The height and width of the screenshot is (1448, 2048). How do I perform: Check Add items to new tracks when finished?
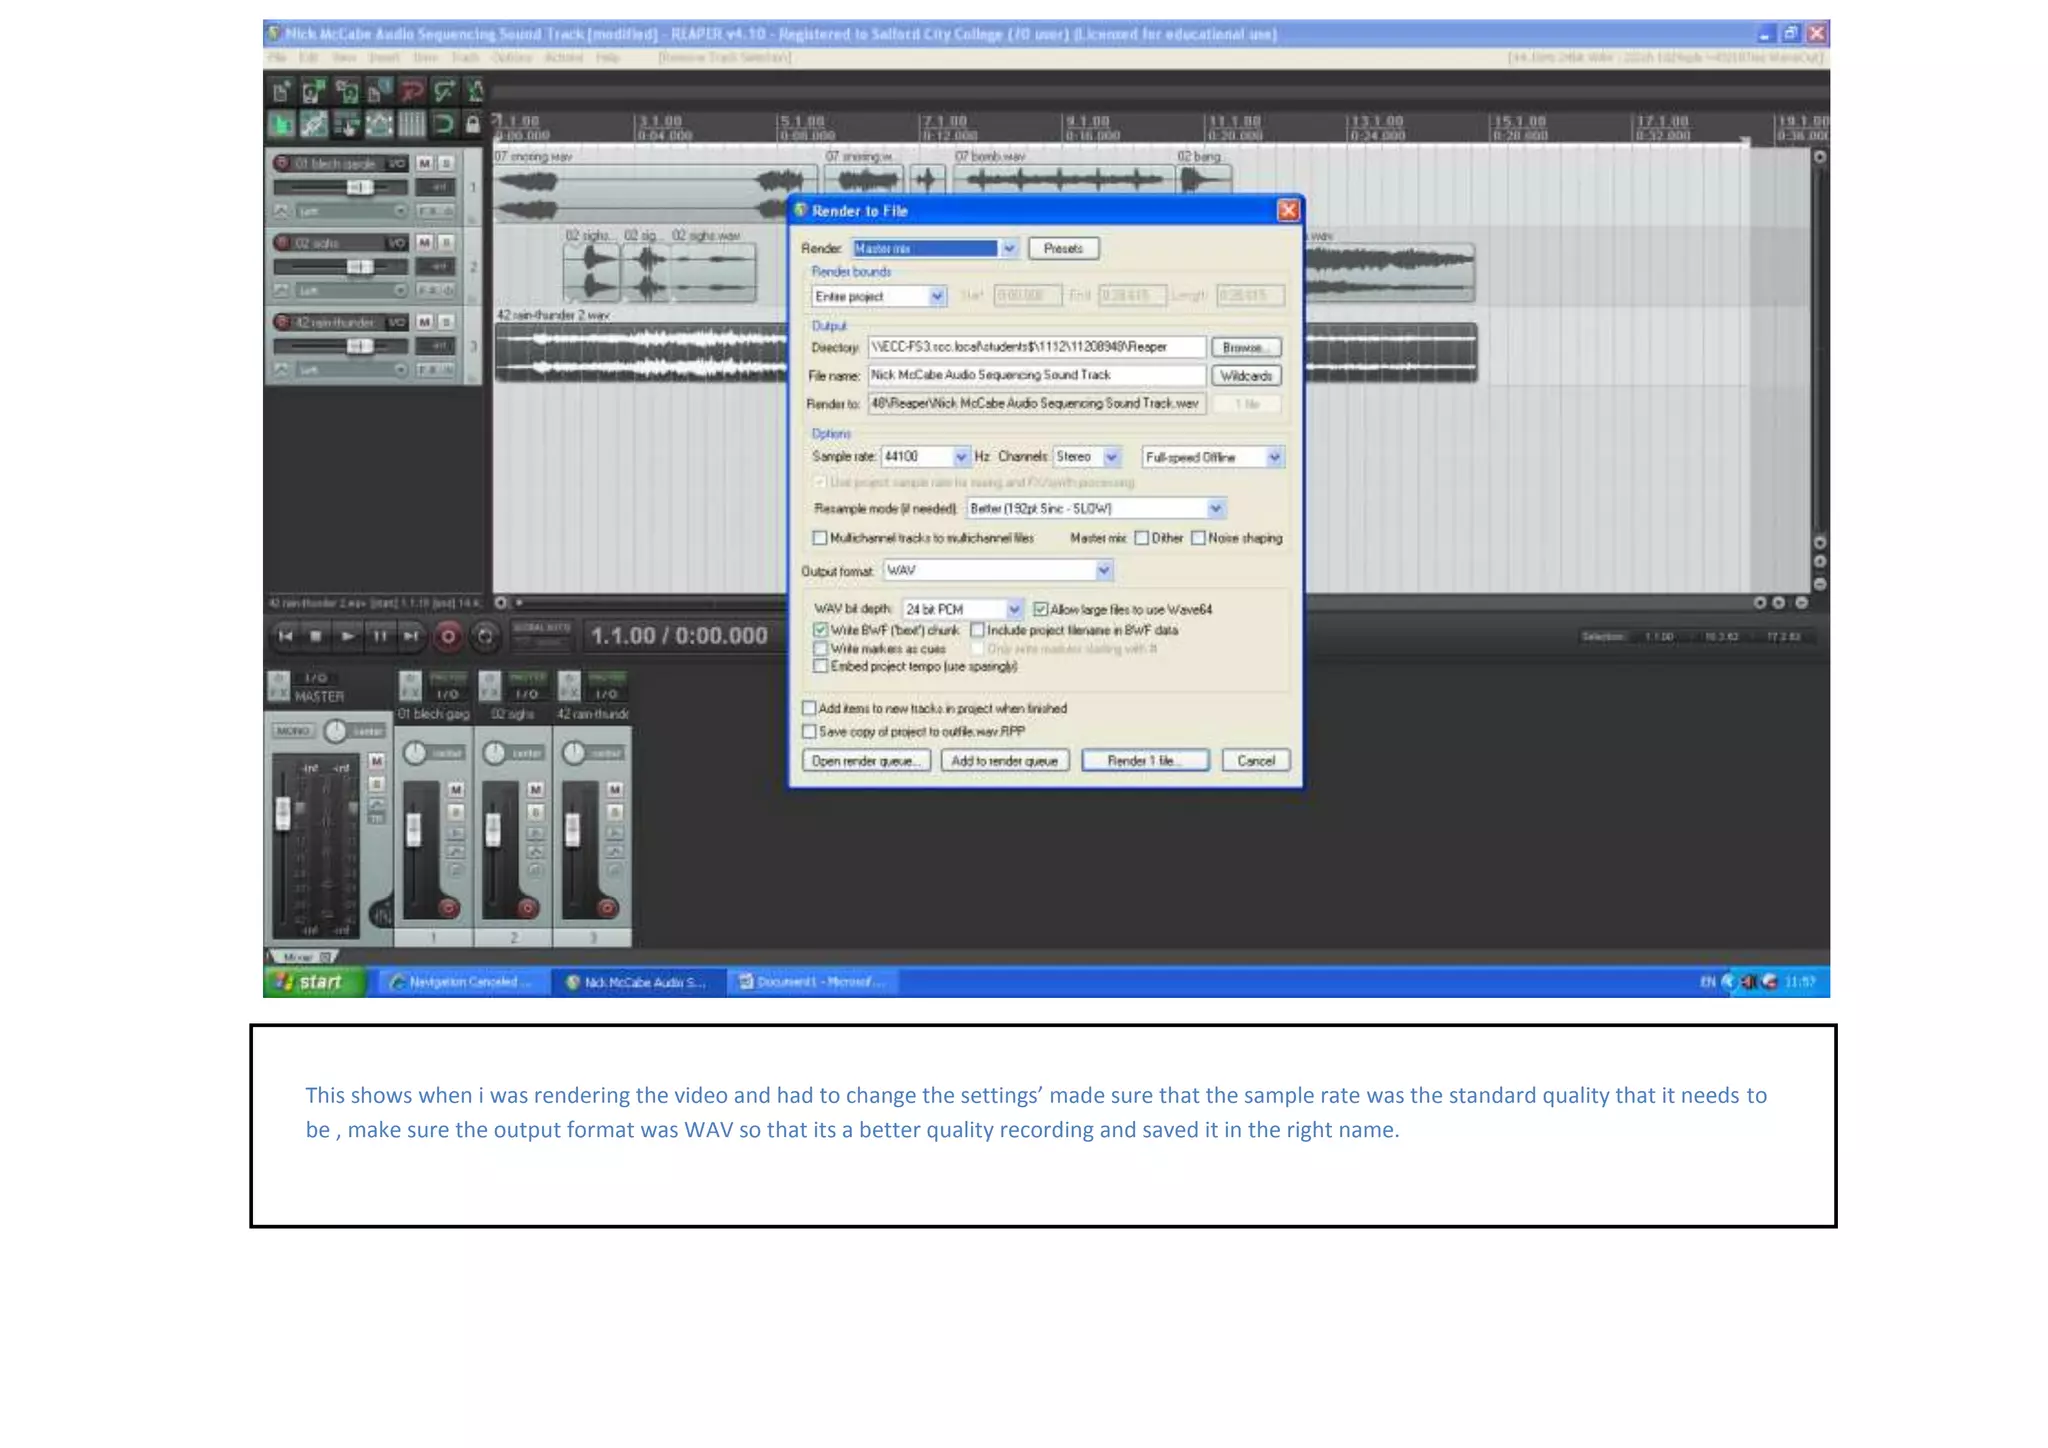[x=809, y=708]
